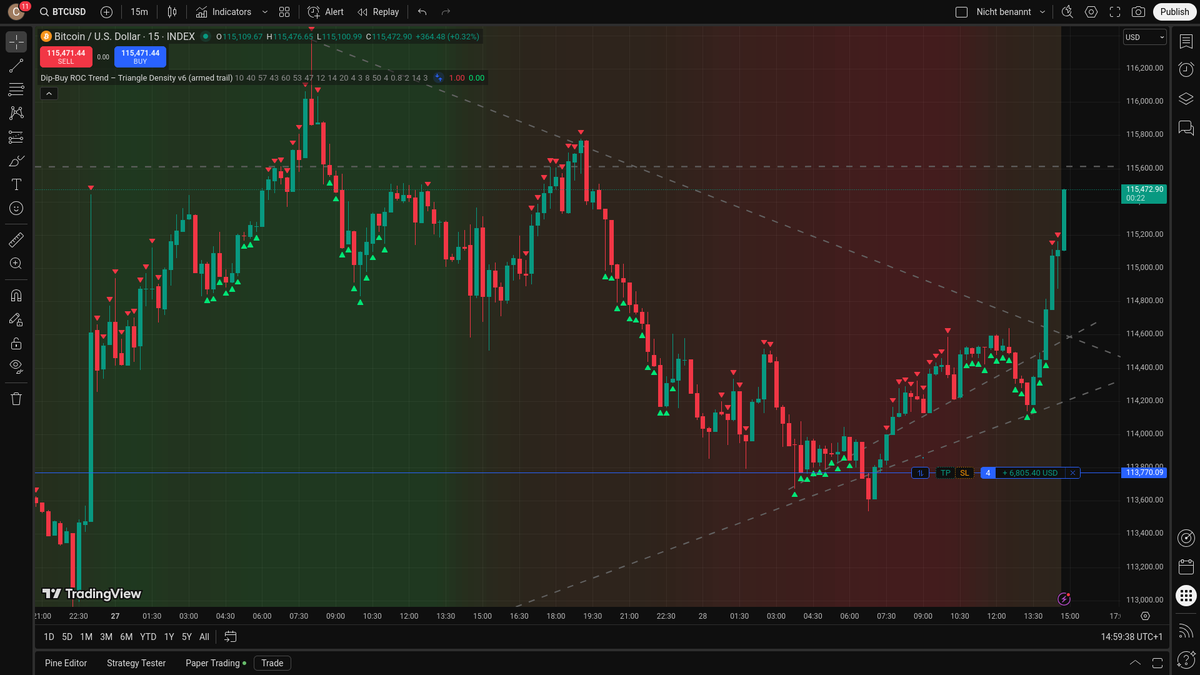Select the zoom in tool
This screenshot has height=675, width=1200.
16,263
